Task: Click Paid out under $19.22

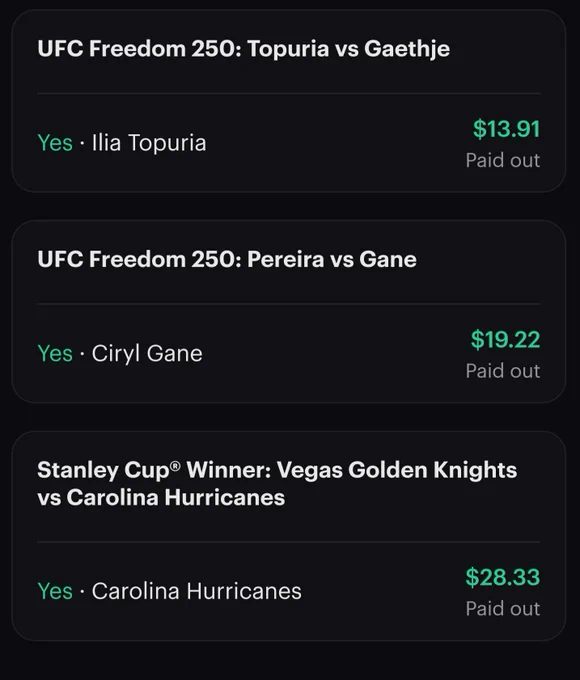Action: [x=503, y=371]
